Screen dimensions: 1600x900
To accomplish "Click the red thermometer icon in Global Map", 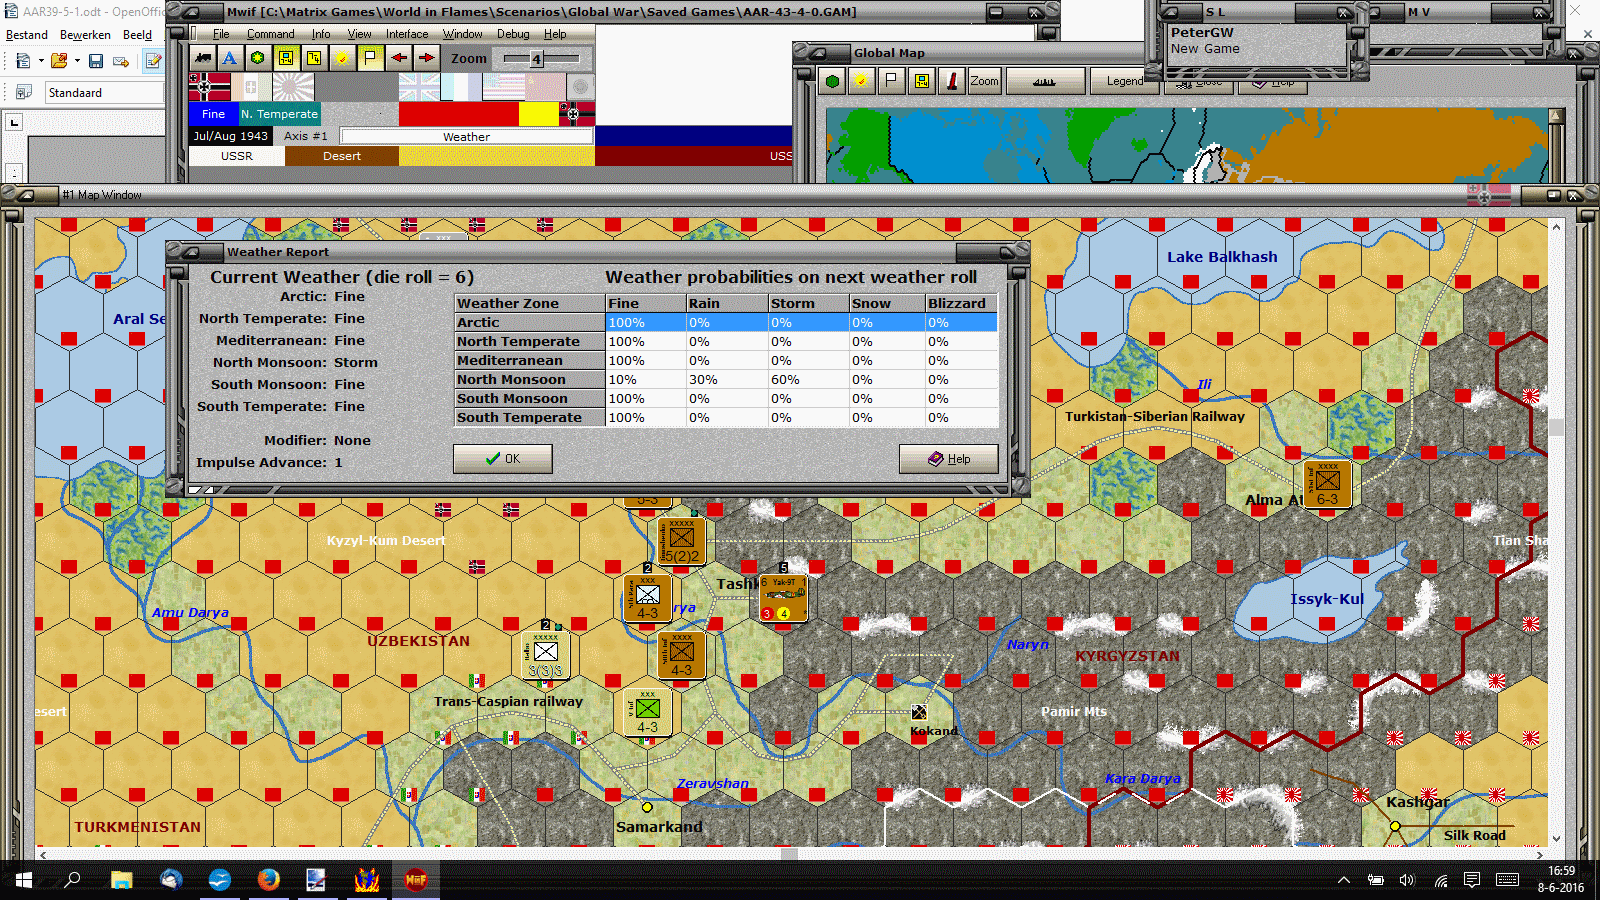I will pyautogui.click(x=952, y=81).
